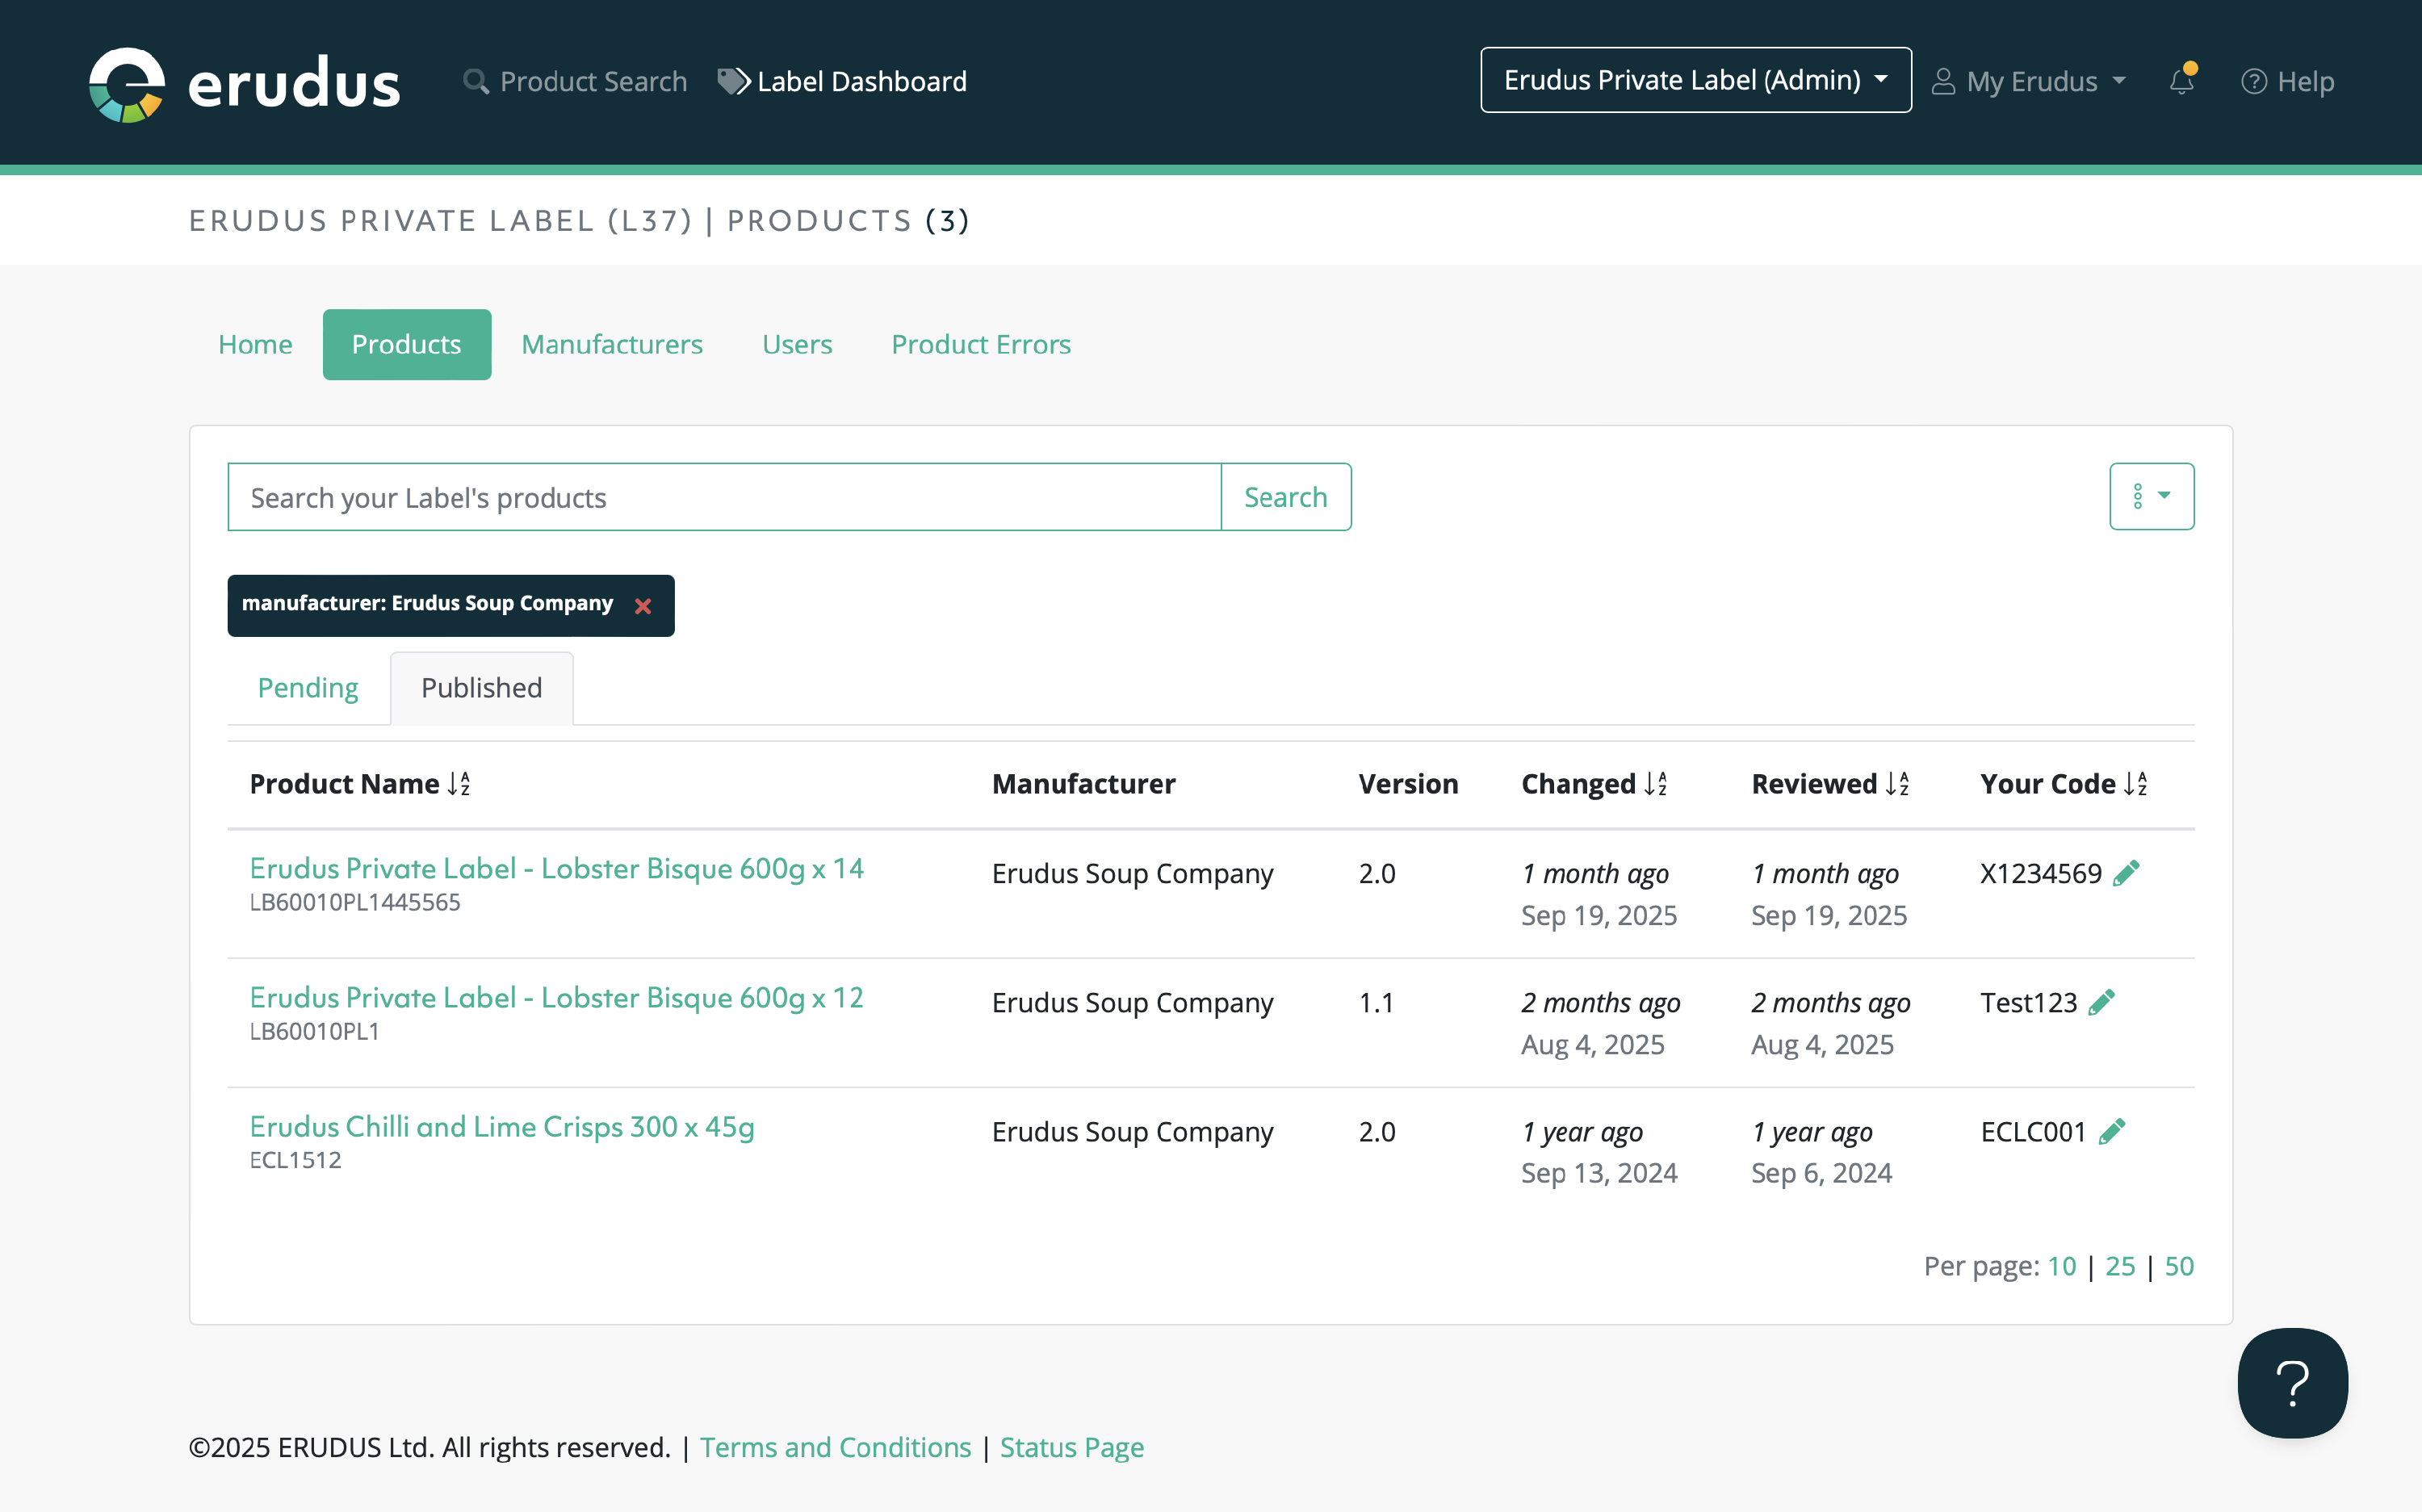The image size is (2422, 1512).
Task: Edit code pencil icon for Test123
Action: 2101,1002
